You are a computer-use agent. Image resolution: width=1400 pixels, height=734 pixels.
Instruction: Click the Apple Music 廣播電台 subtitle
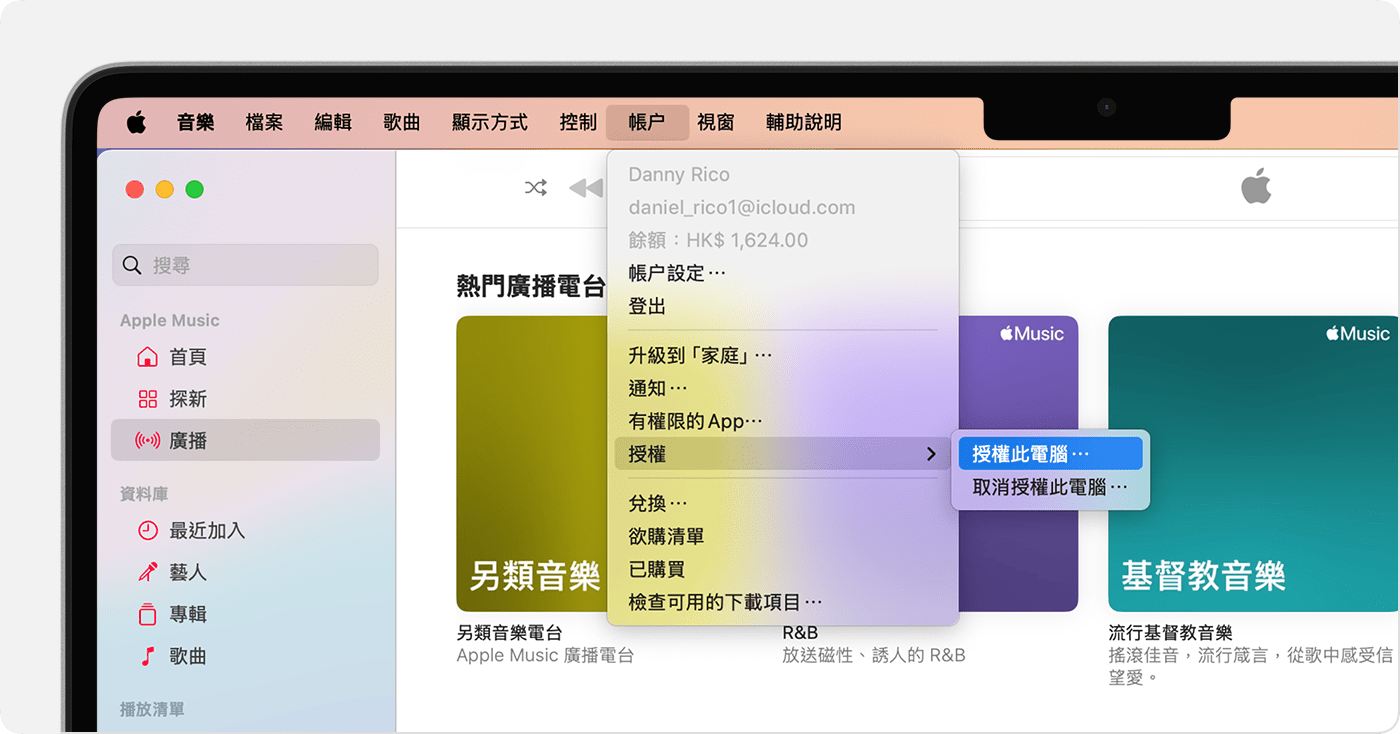tap(545, 656)
